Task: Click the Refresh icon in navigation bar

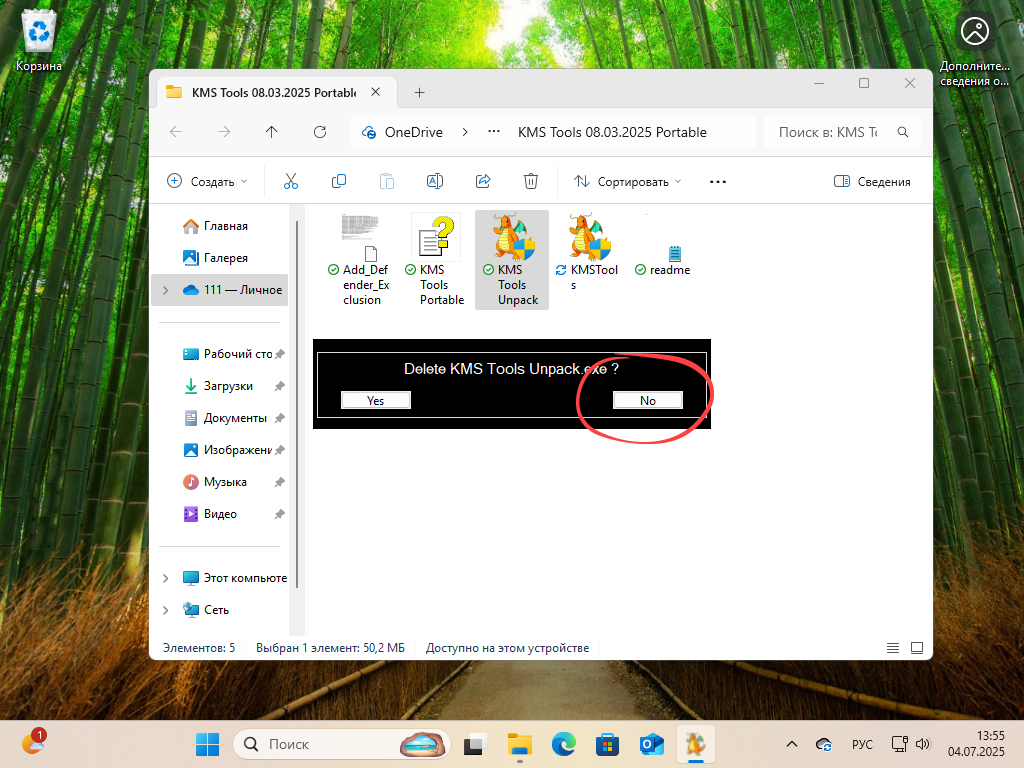Action: pos(320,132)
